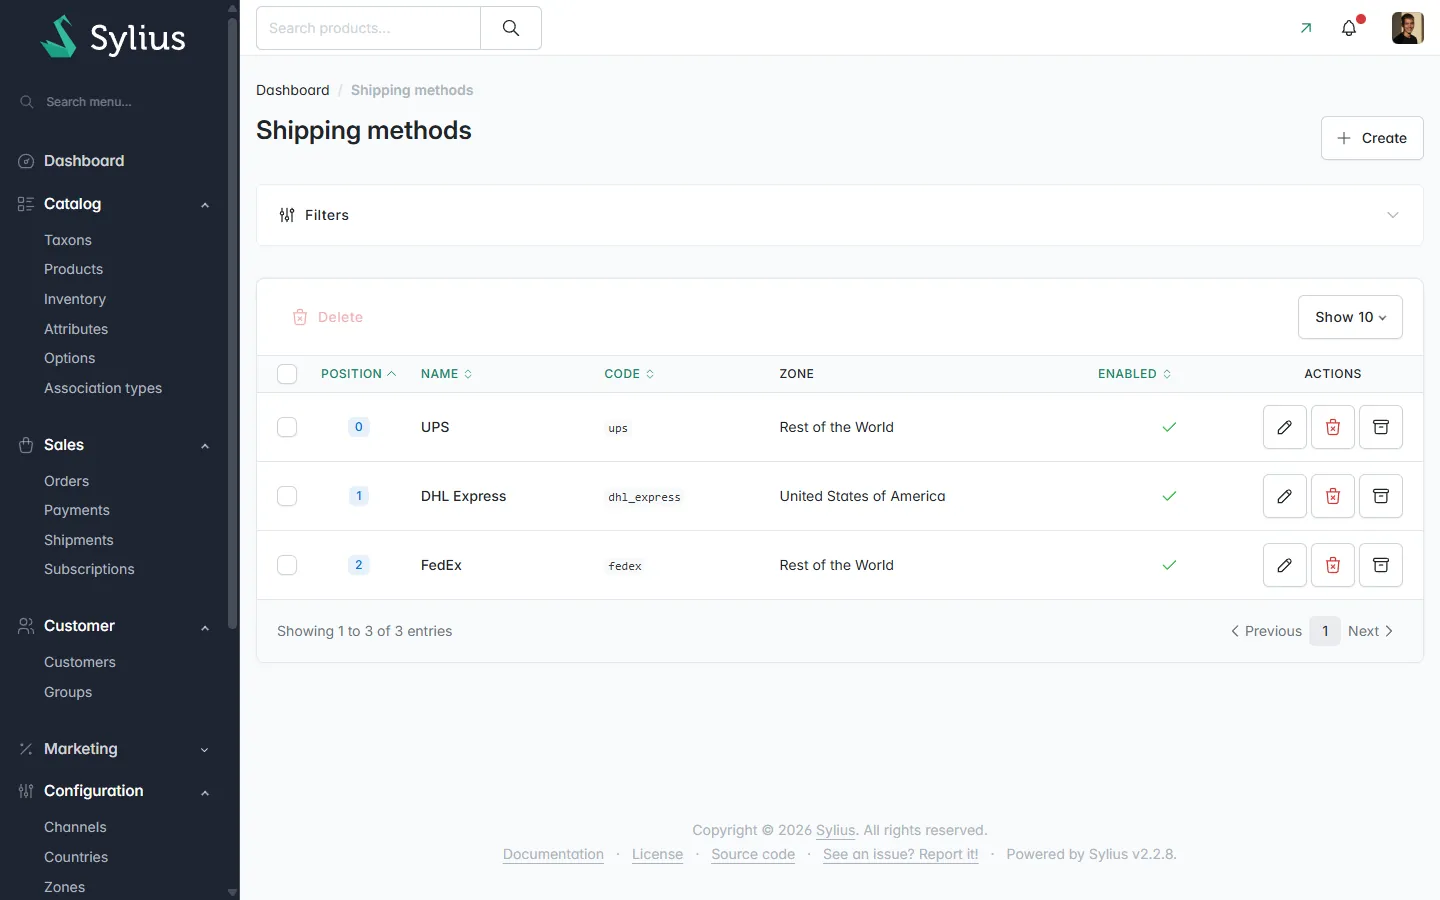
Task: Click the See an issue? Report it! link
Action: point(900,854)
